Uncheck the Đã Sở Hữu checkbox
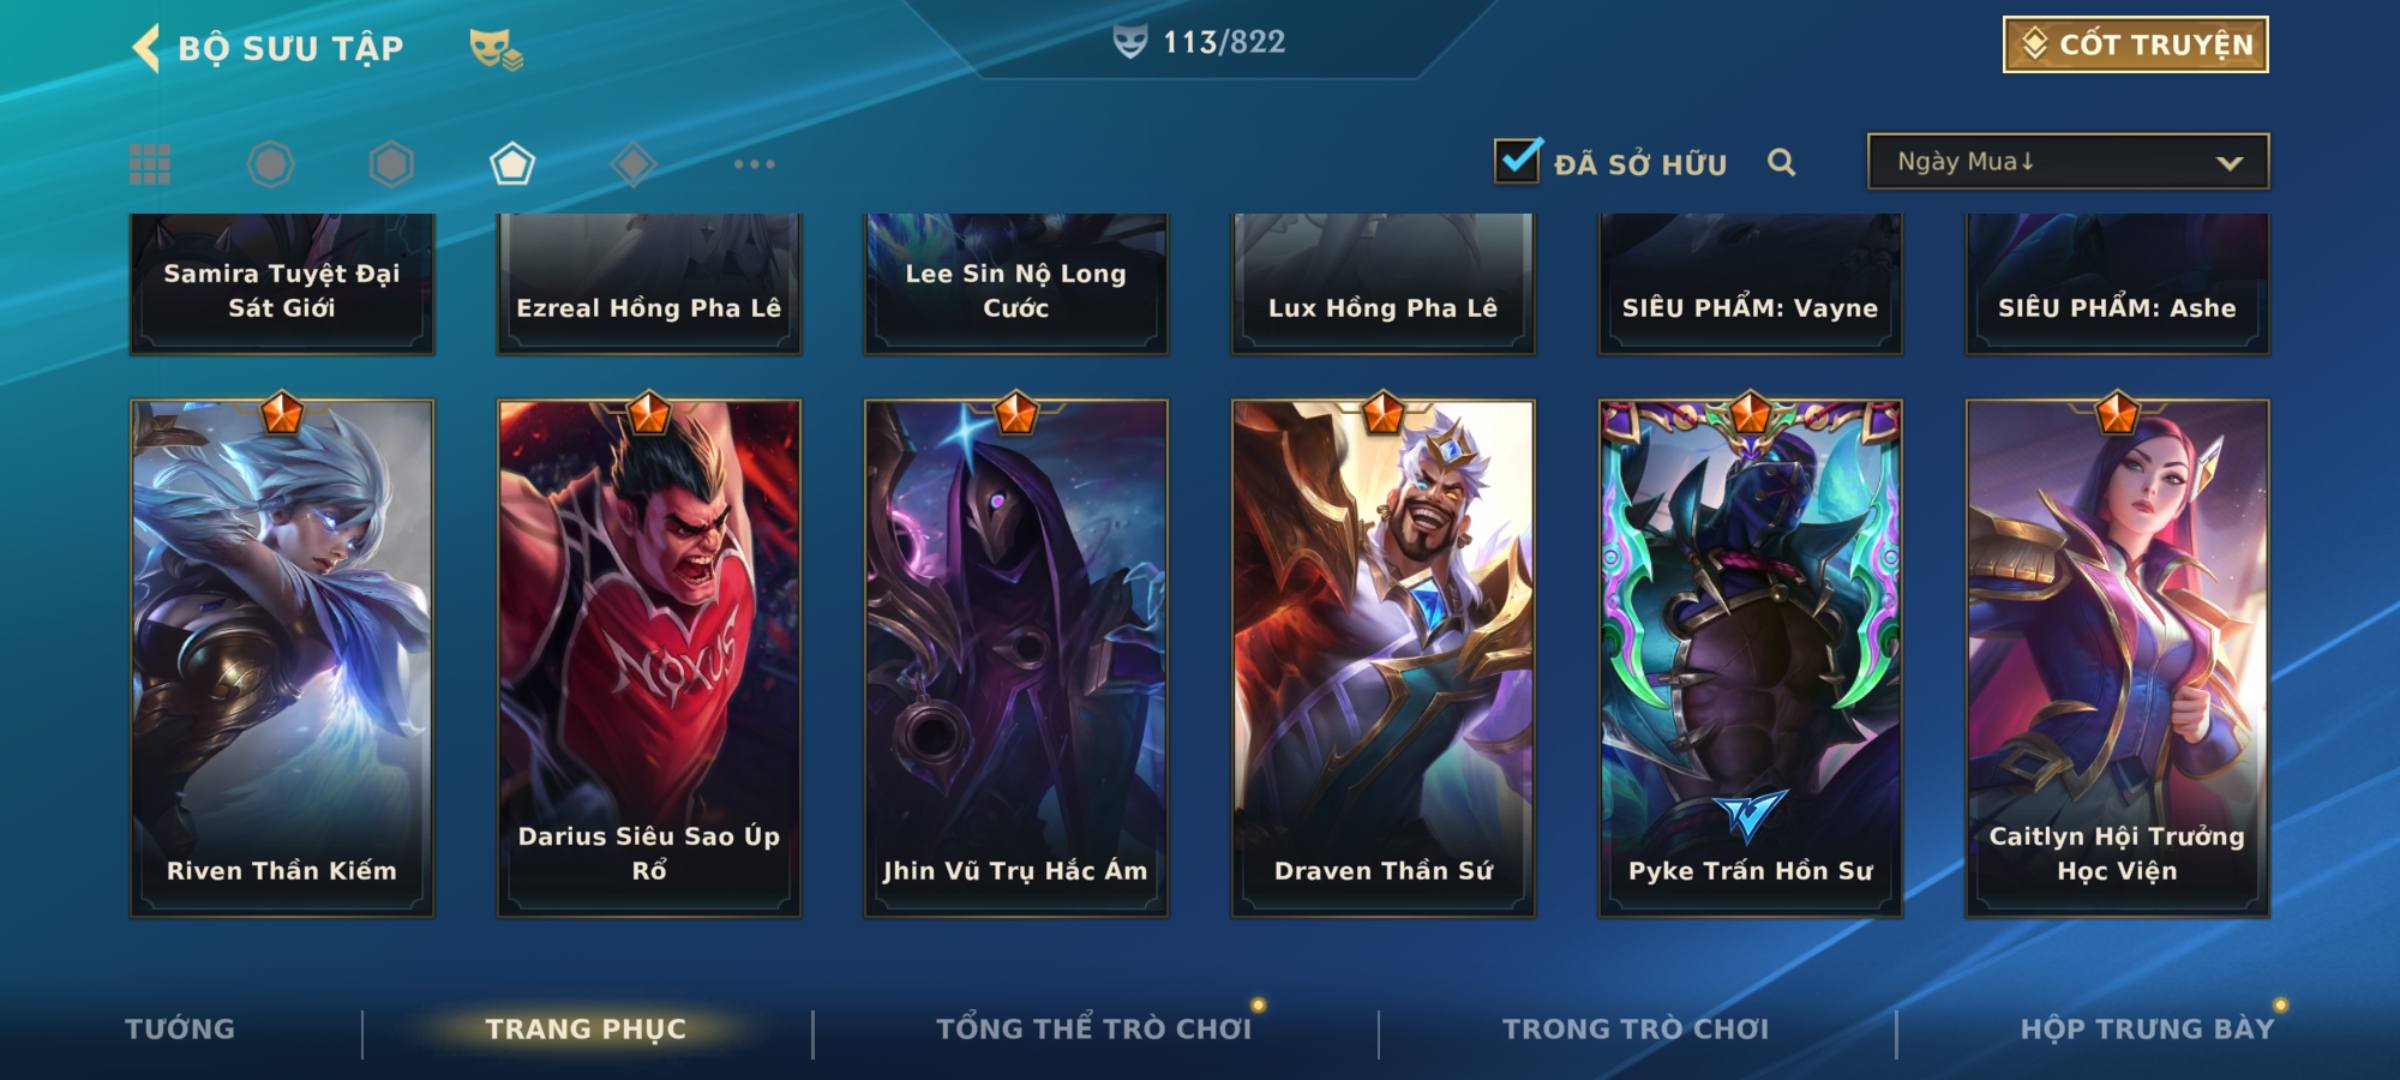Image resolution: width=2400 pixels, height=1080 pixels. coord(1517,160)
